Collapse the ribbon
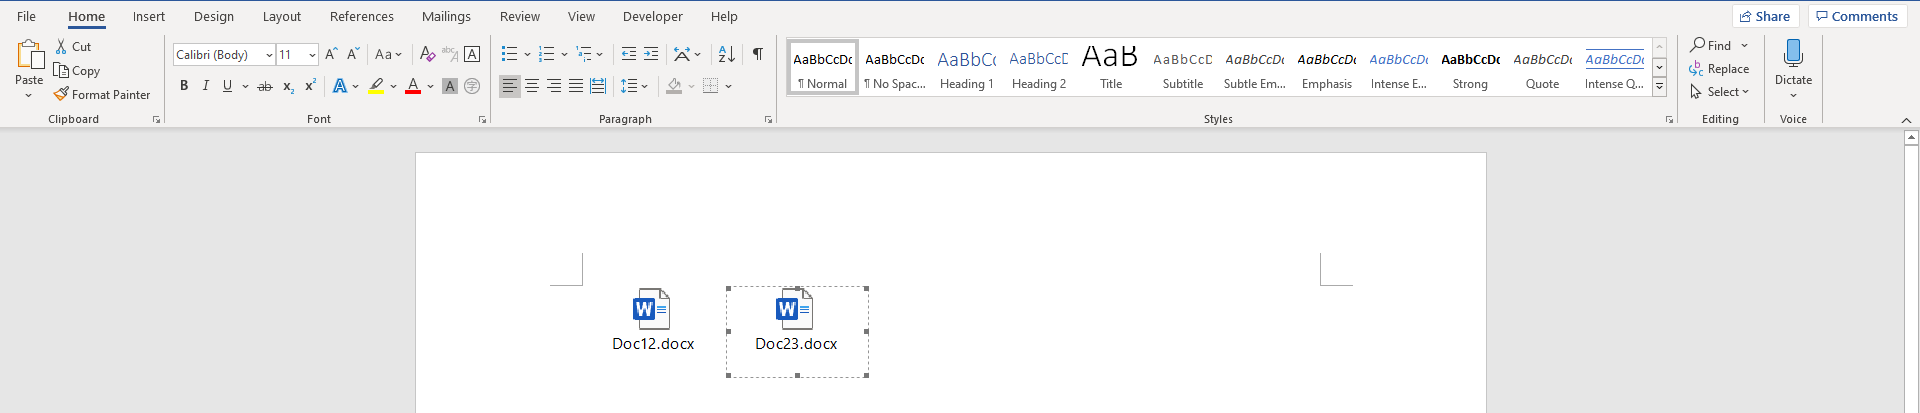1920x413 pixels. (1906, 120)
